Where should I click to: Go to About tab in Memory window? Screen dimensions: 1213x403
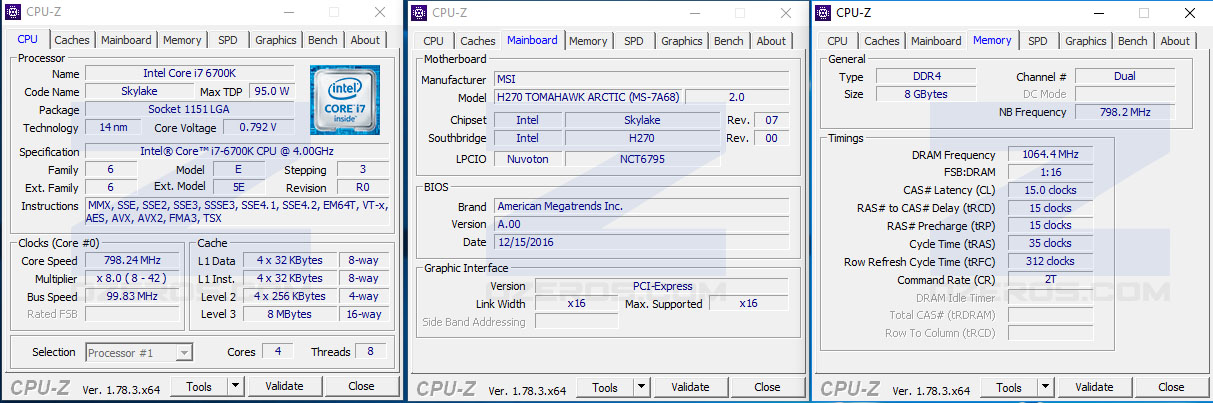[1175, 41]
